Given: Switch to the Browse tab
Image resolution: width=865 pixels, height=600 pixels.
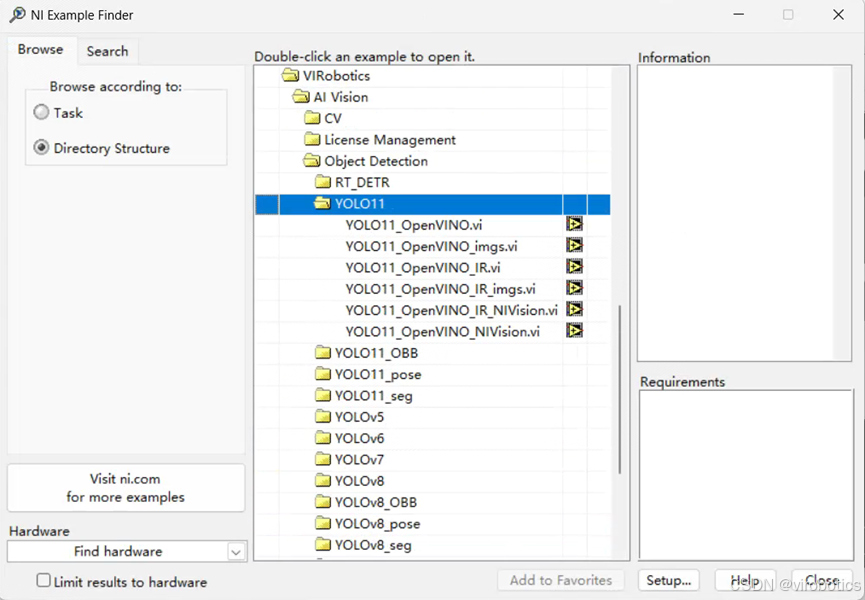Looking at the screenshot, I should pos(40,50).
